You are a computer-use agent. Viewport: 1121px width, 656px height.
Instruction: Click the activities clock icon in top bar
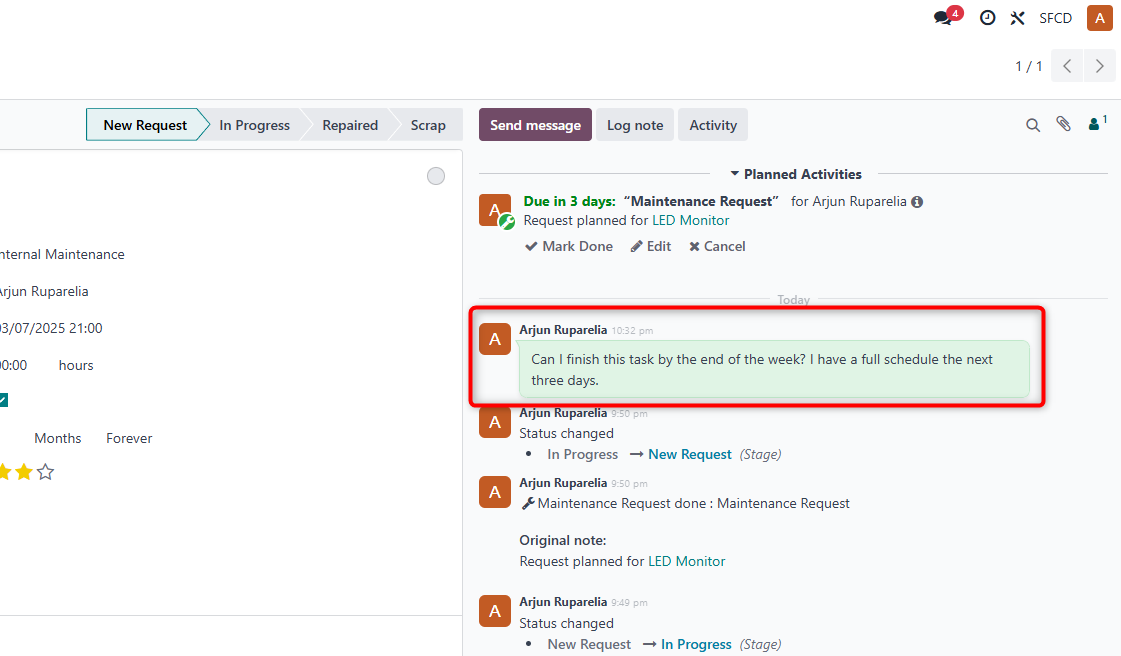pos(987,17)
